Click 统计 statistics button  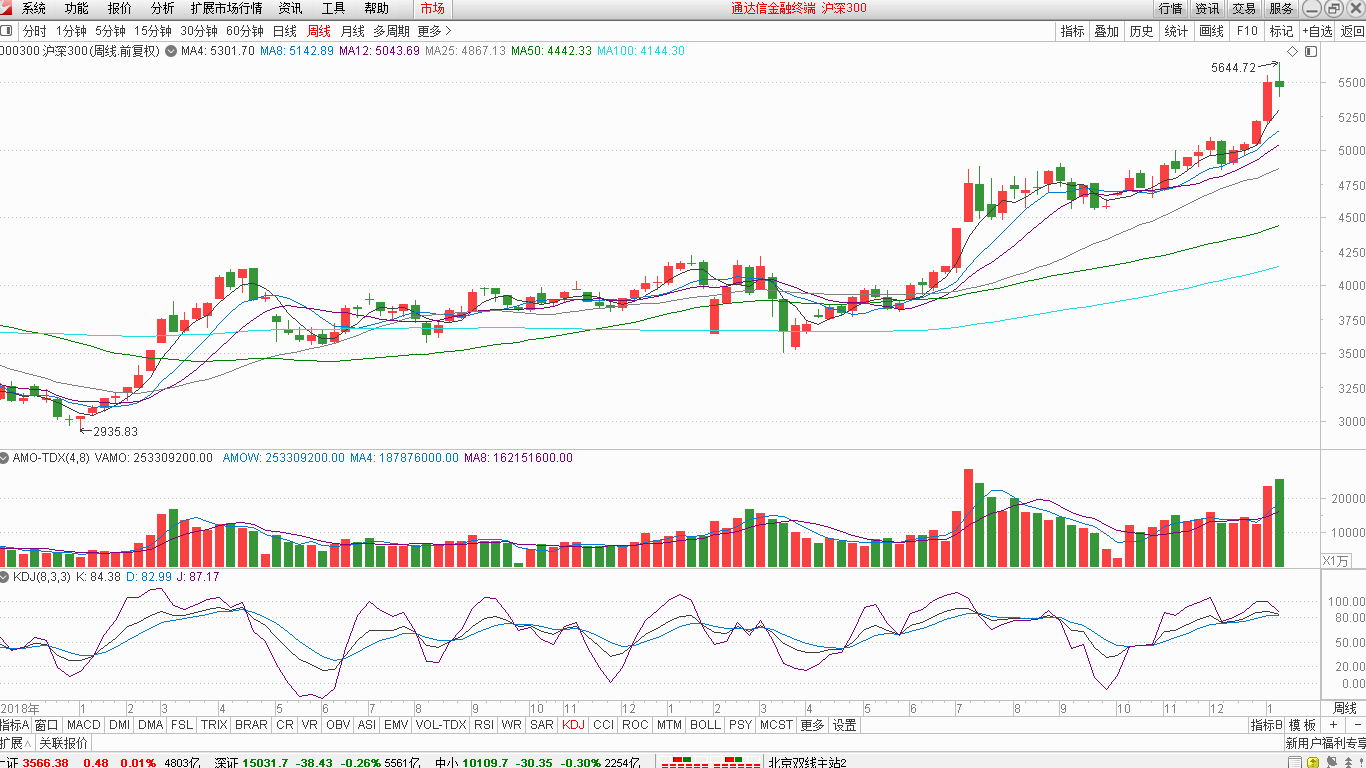click(x=1176, y=31)
